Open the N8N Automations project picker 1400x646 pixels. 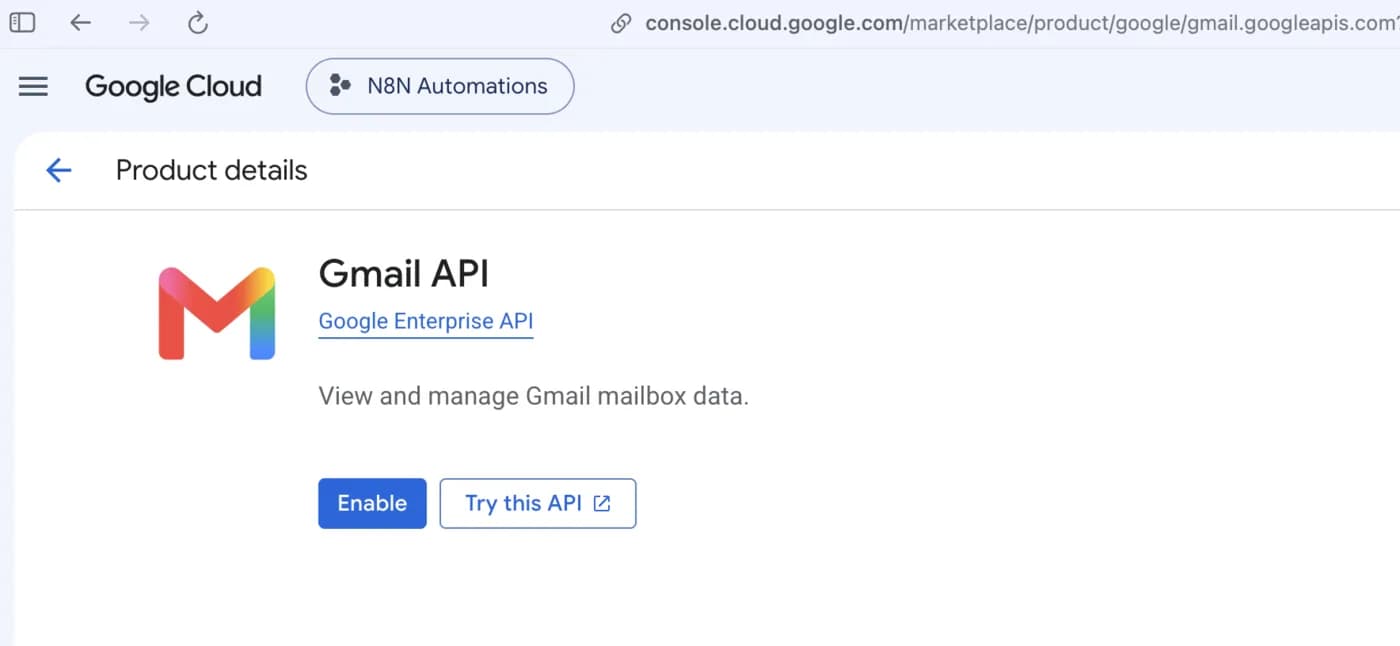tap(440, 86)
